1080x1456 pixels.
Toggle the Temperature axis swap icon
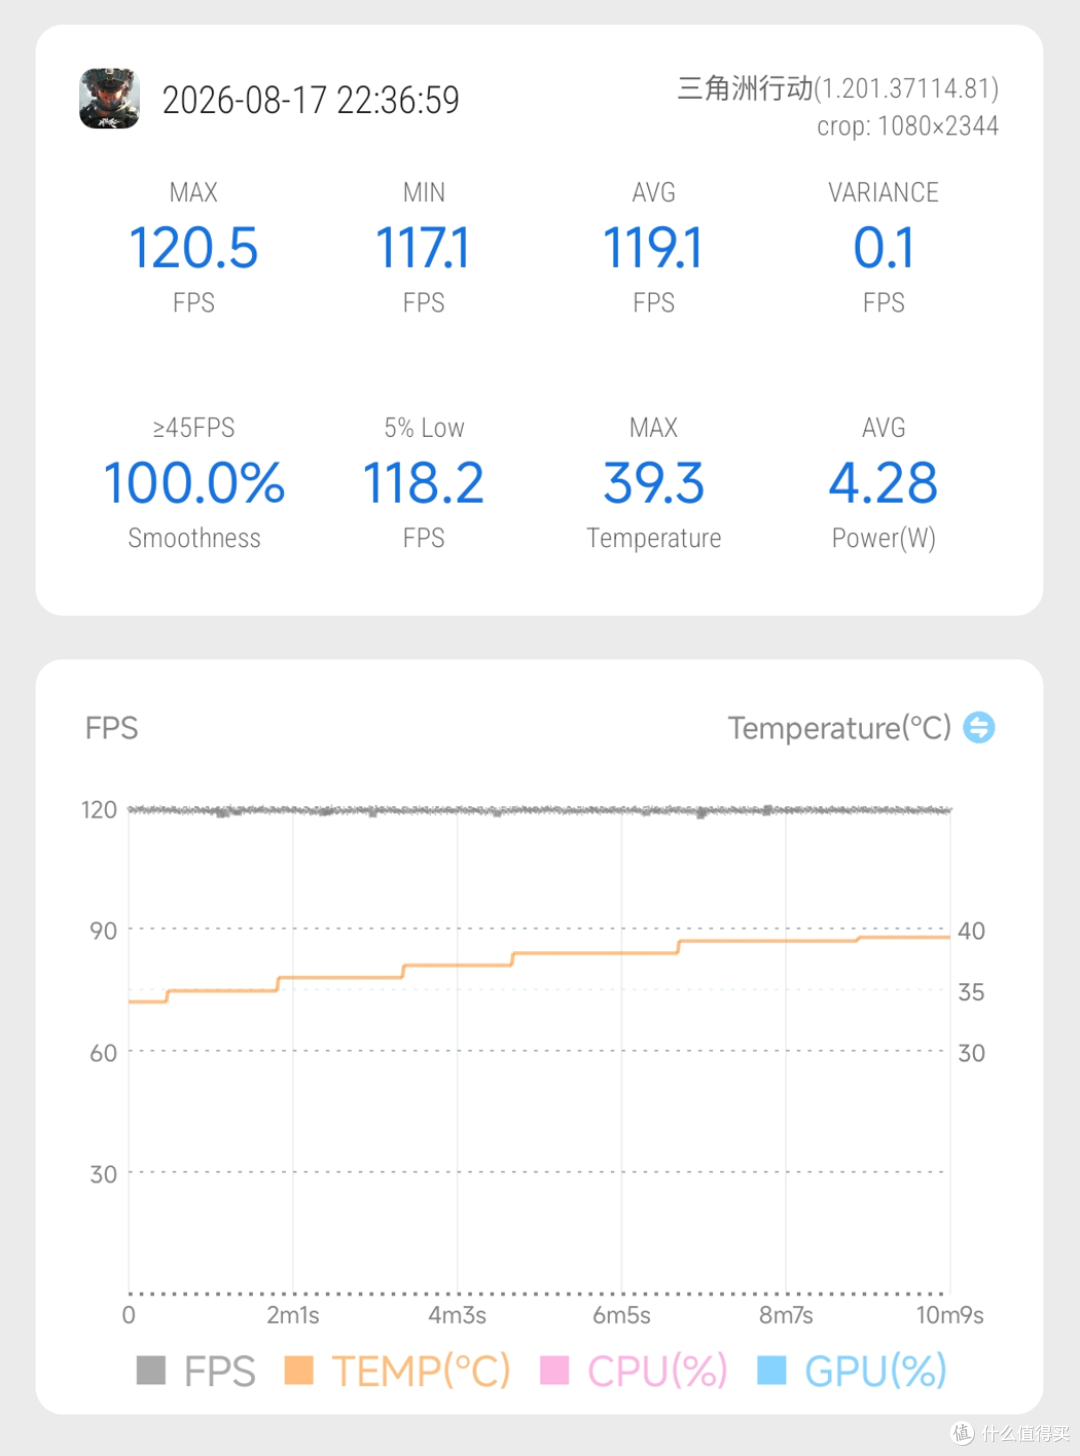978,727
